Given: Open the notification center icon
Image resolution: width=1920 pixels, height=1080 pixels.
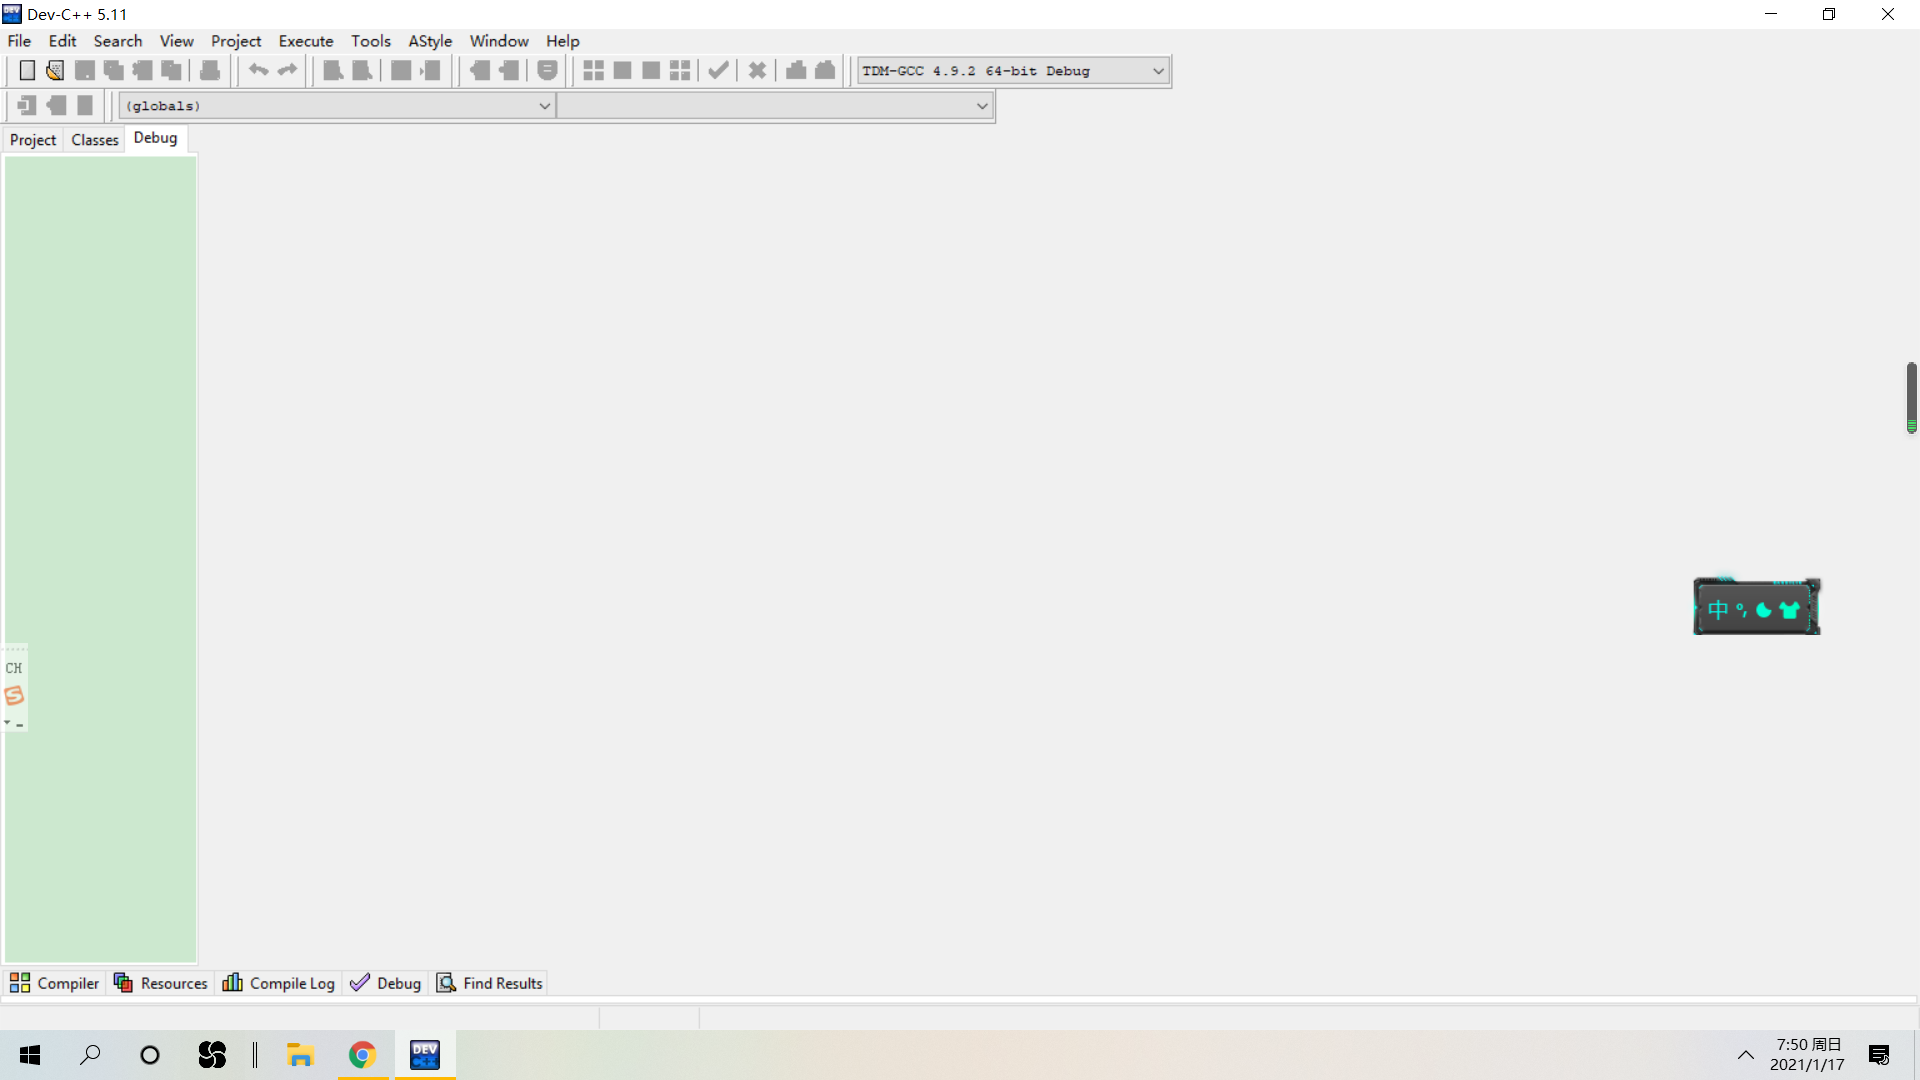Looking at the screenshot, I should [1879, 1055].
